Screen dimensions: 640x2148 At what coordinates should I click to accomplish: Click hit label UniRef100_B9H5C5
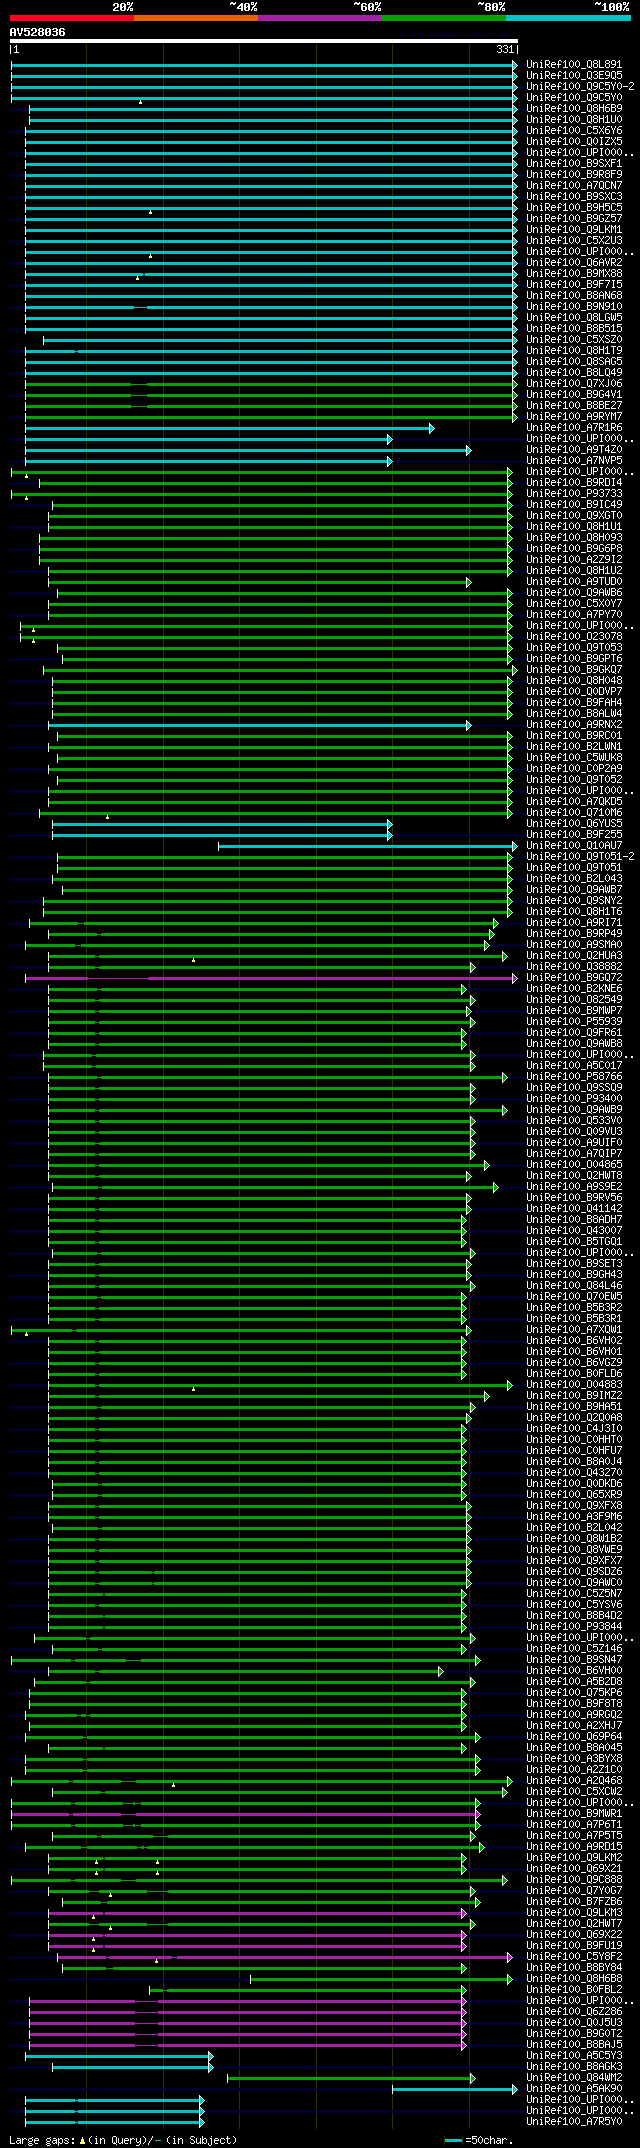click(x=574, y=207)
